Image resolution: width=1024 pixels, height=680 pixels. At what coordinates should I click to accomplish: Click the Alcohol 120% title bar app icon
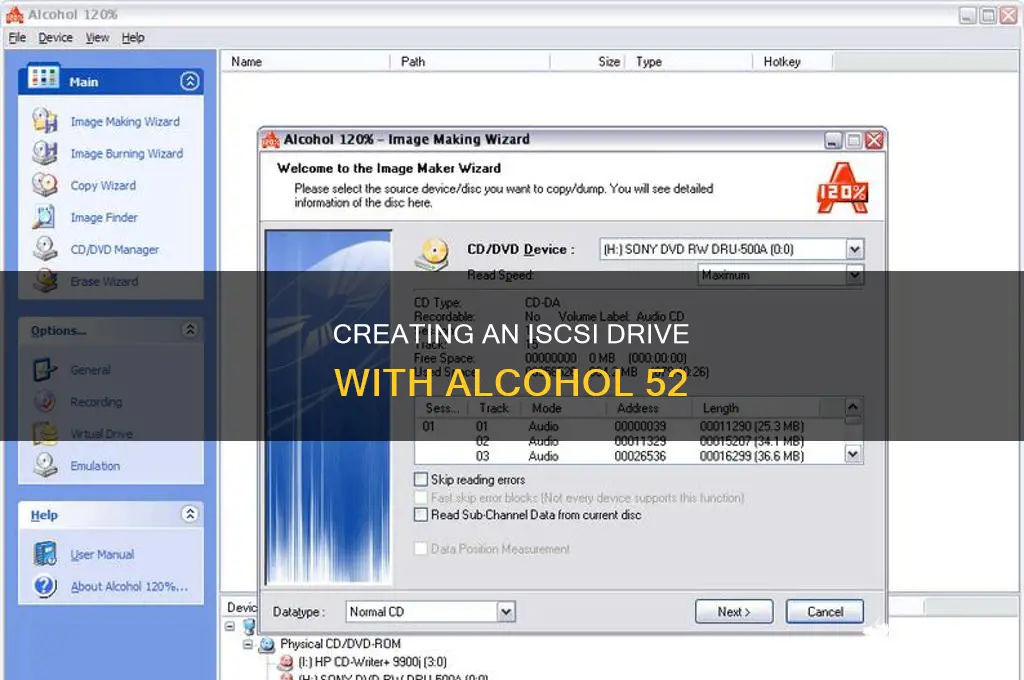(14, 14)
